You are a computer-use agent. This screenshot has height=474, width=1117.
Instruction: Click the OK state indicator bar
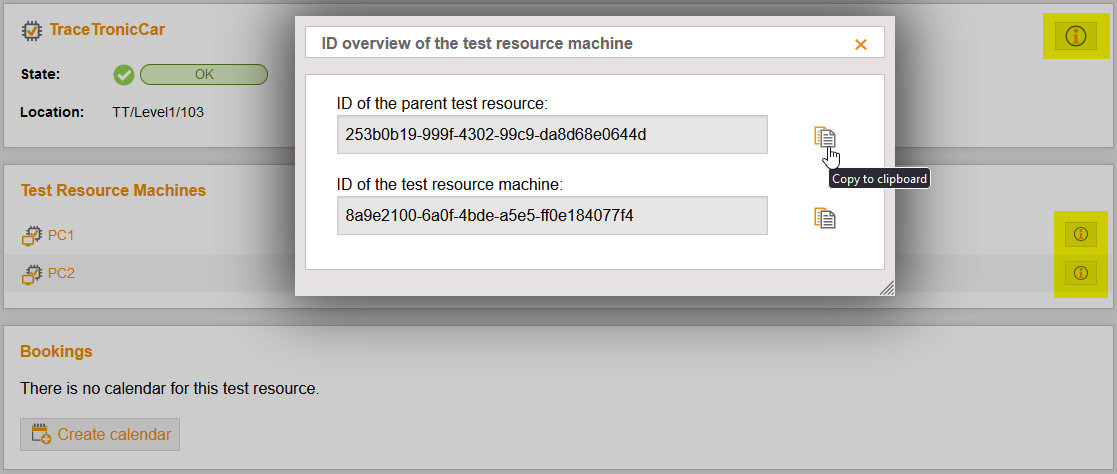click(204, 75)
